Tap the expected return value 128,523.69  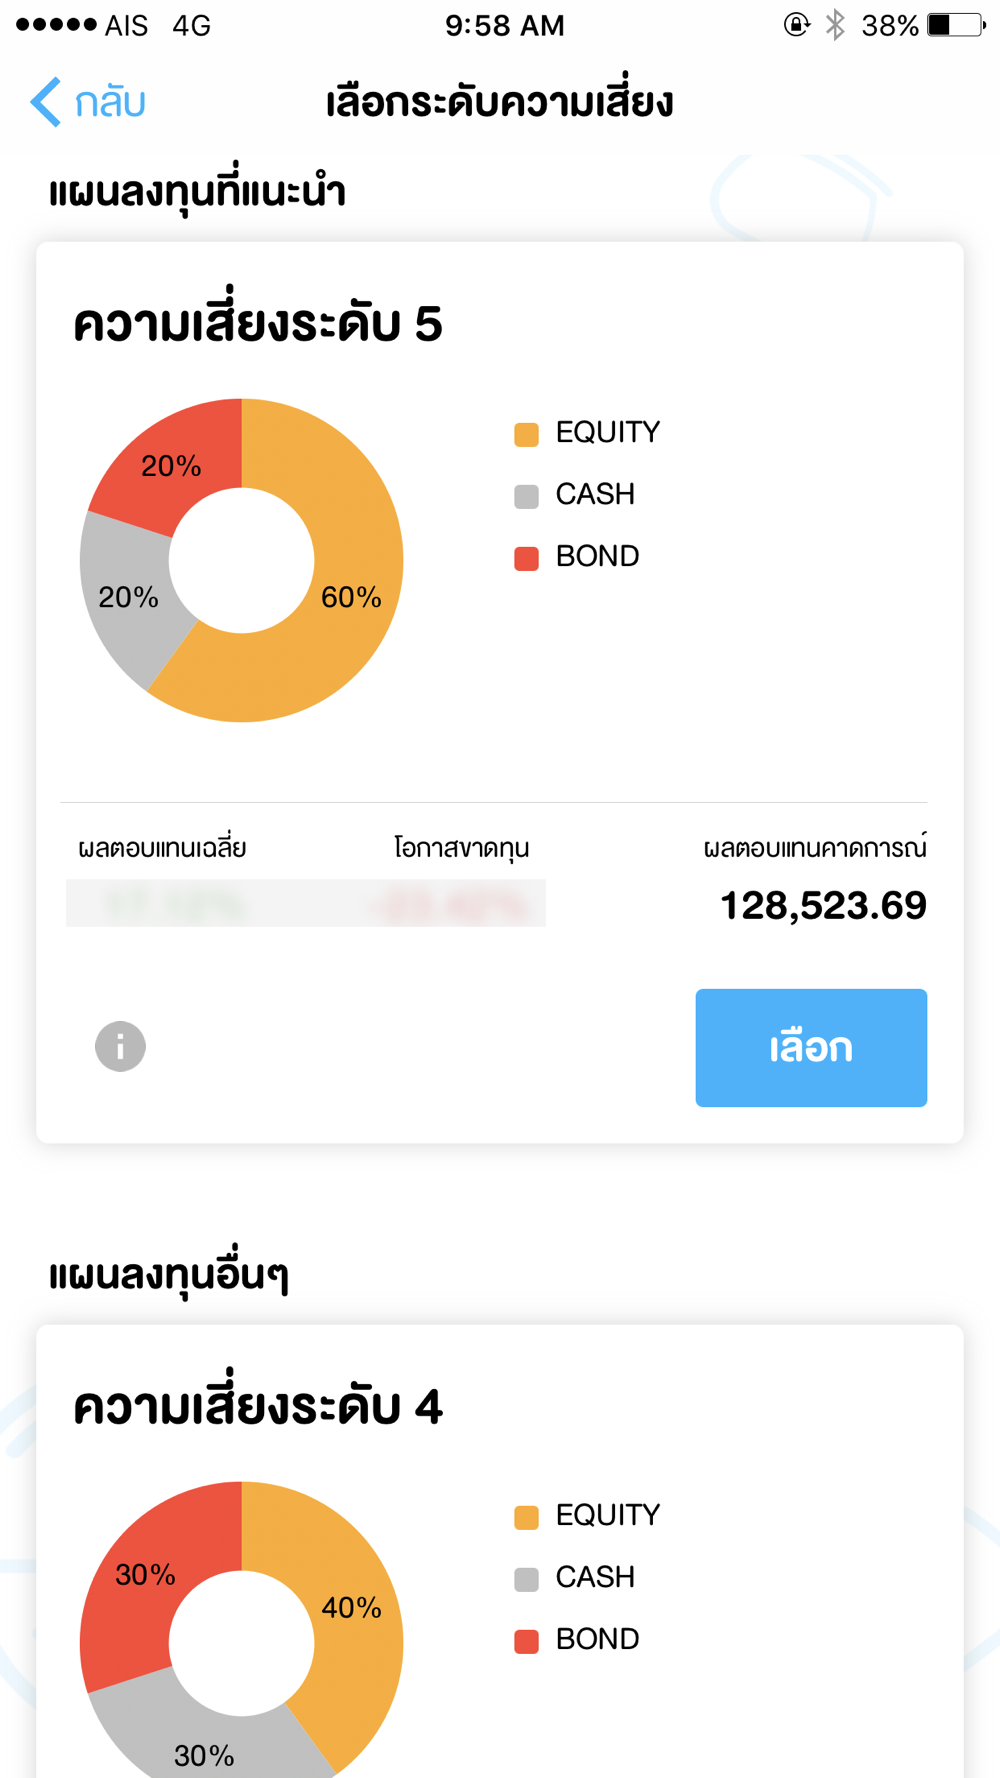823,905
